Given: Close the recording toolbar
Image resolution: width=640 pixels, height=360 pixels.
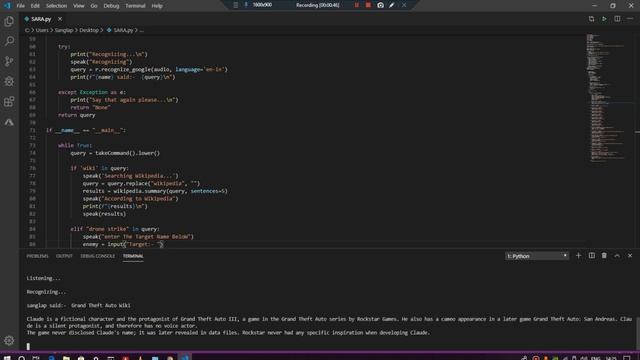Looking at the screenshot, I should (404, 5).
